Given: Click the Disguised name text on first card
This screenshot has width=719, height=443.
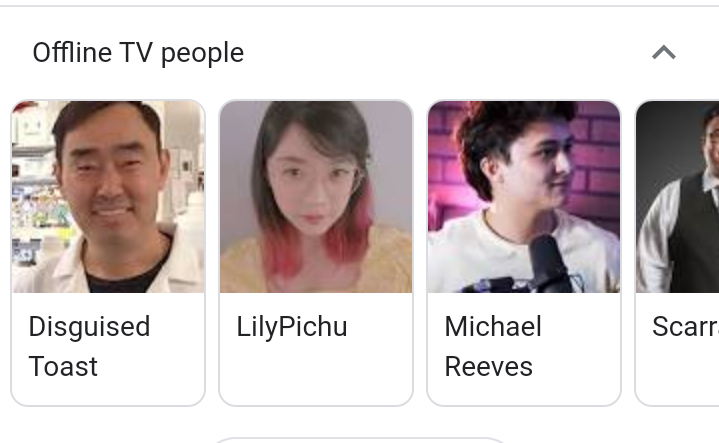Looking at the screenshot, I should [89, 327].
